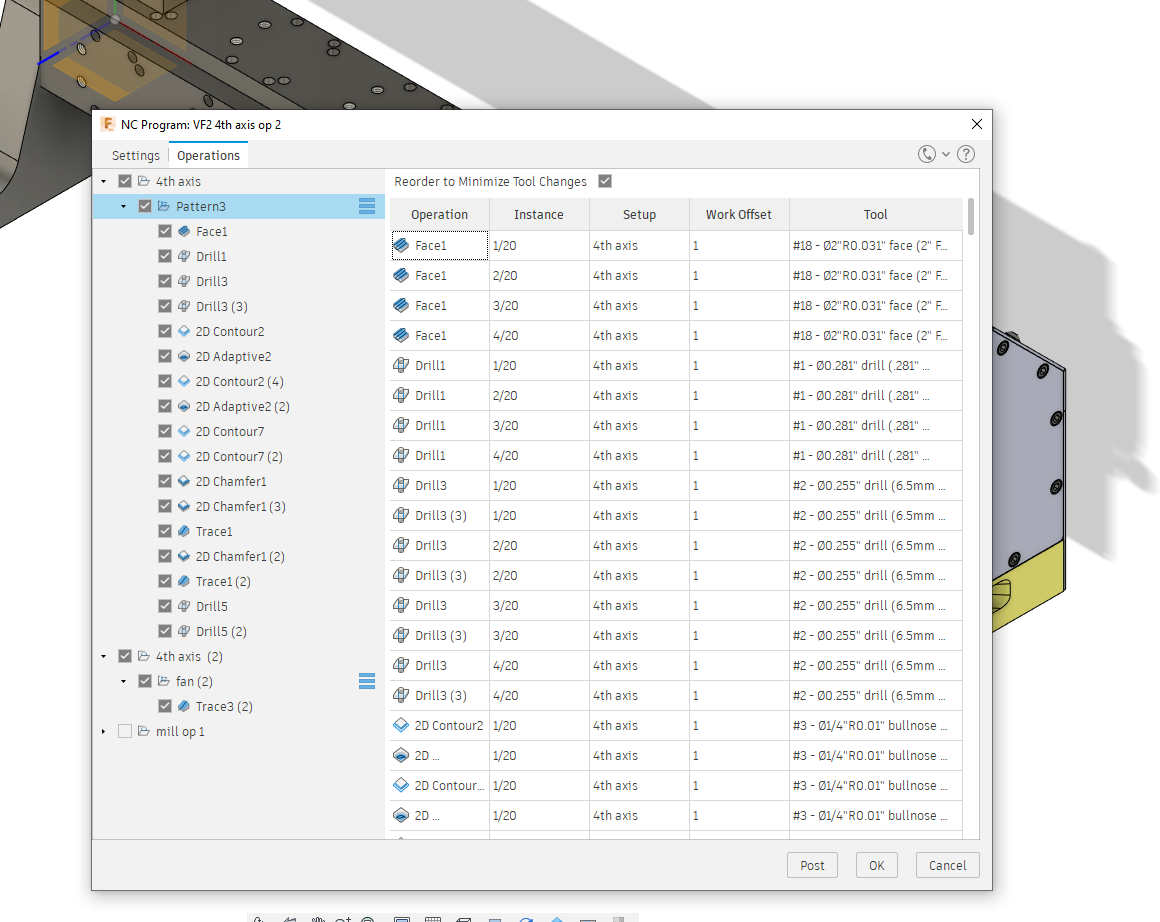
Task: Open the fan (2) reorder lines icon
Action: 367,681
